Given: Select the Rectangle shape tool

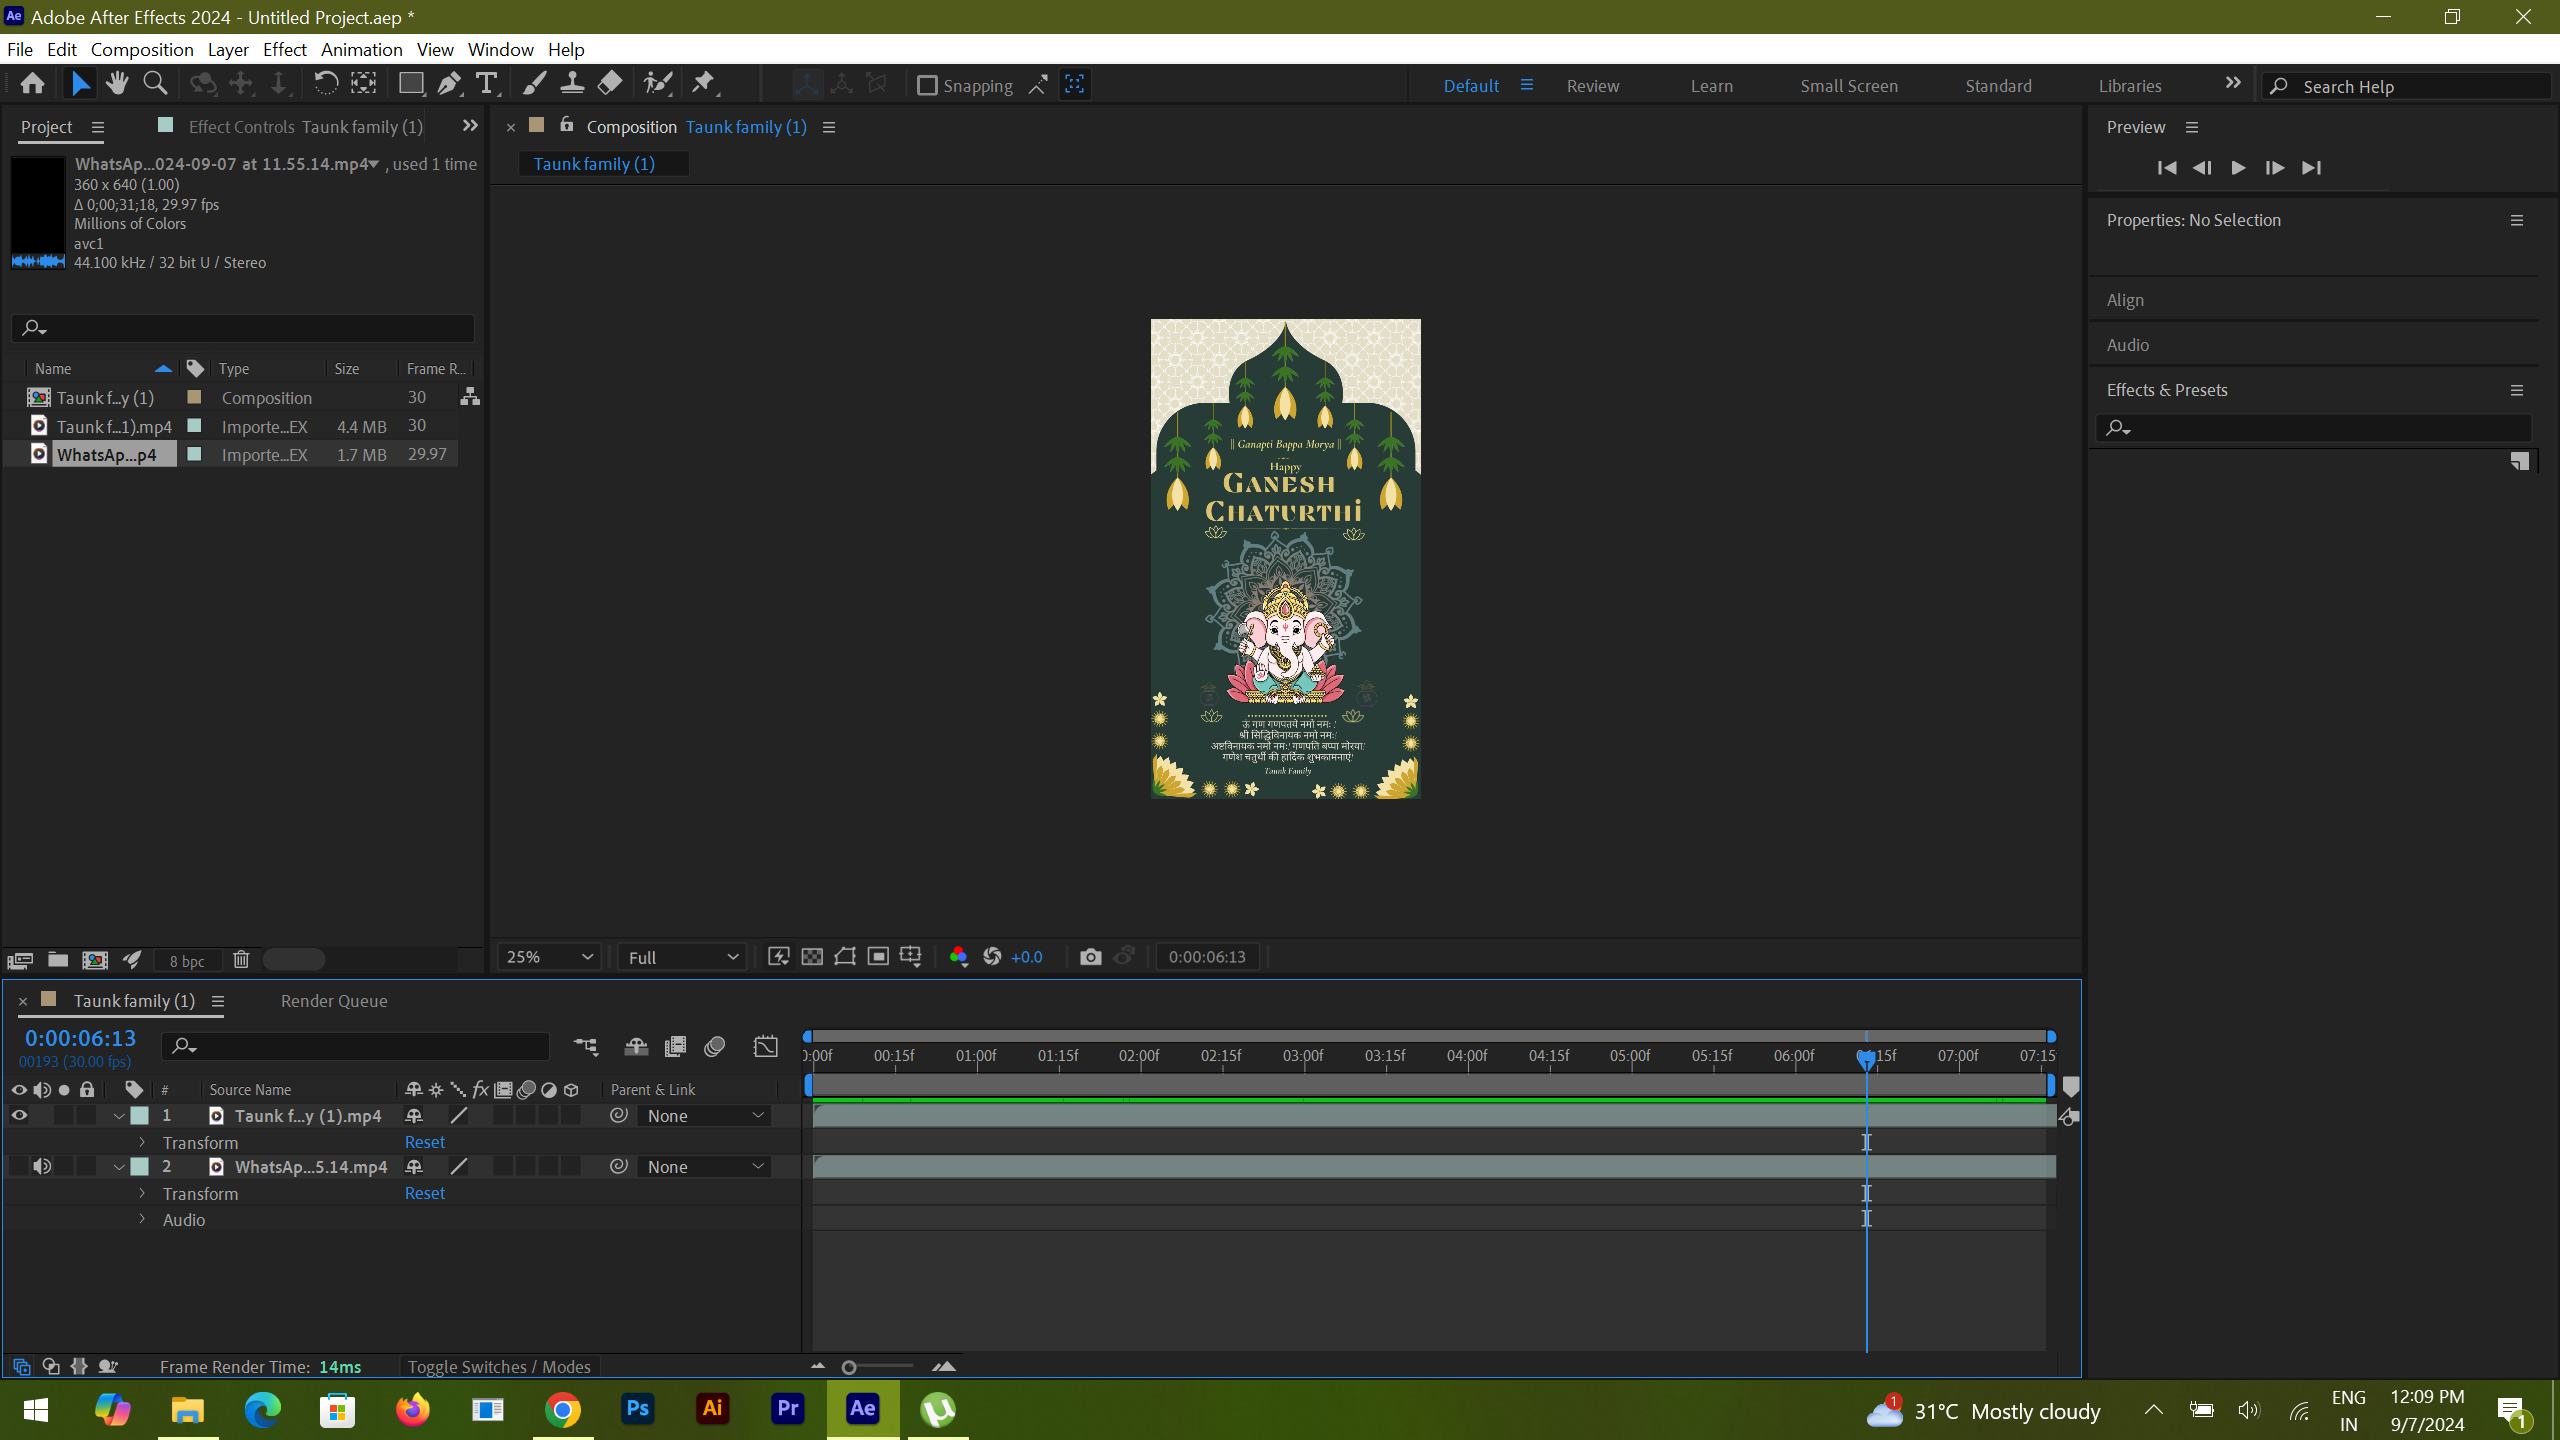Looking at the screenshot, I should [410, 84].
